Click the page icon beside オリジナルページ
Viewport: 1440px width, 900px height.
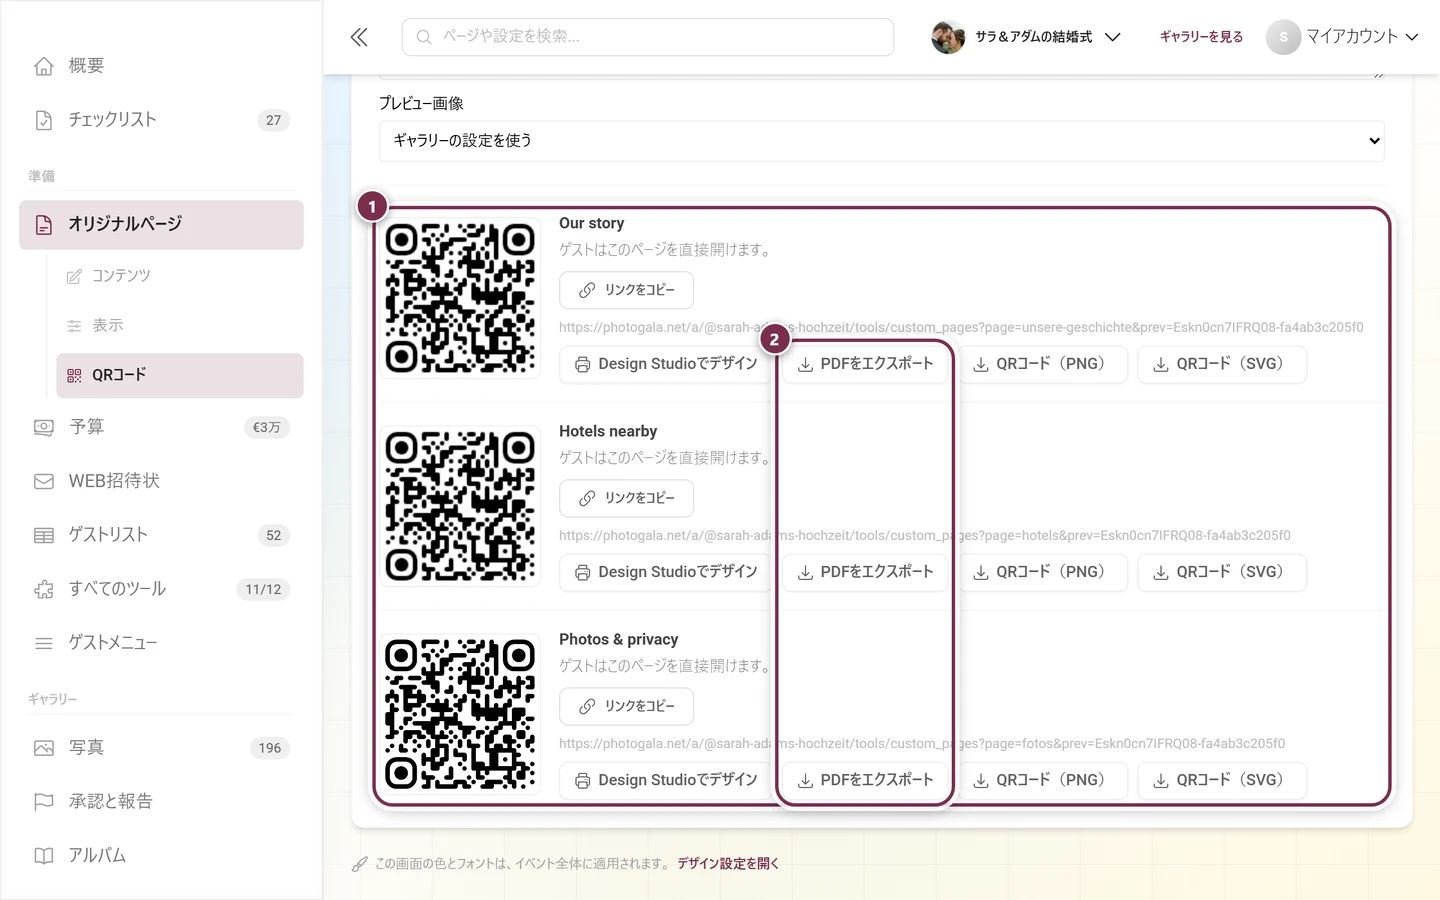click(44, 225)
